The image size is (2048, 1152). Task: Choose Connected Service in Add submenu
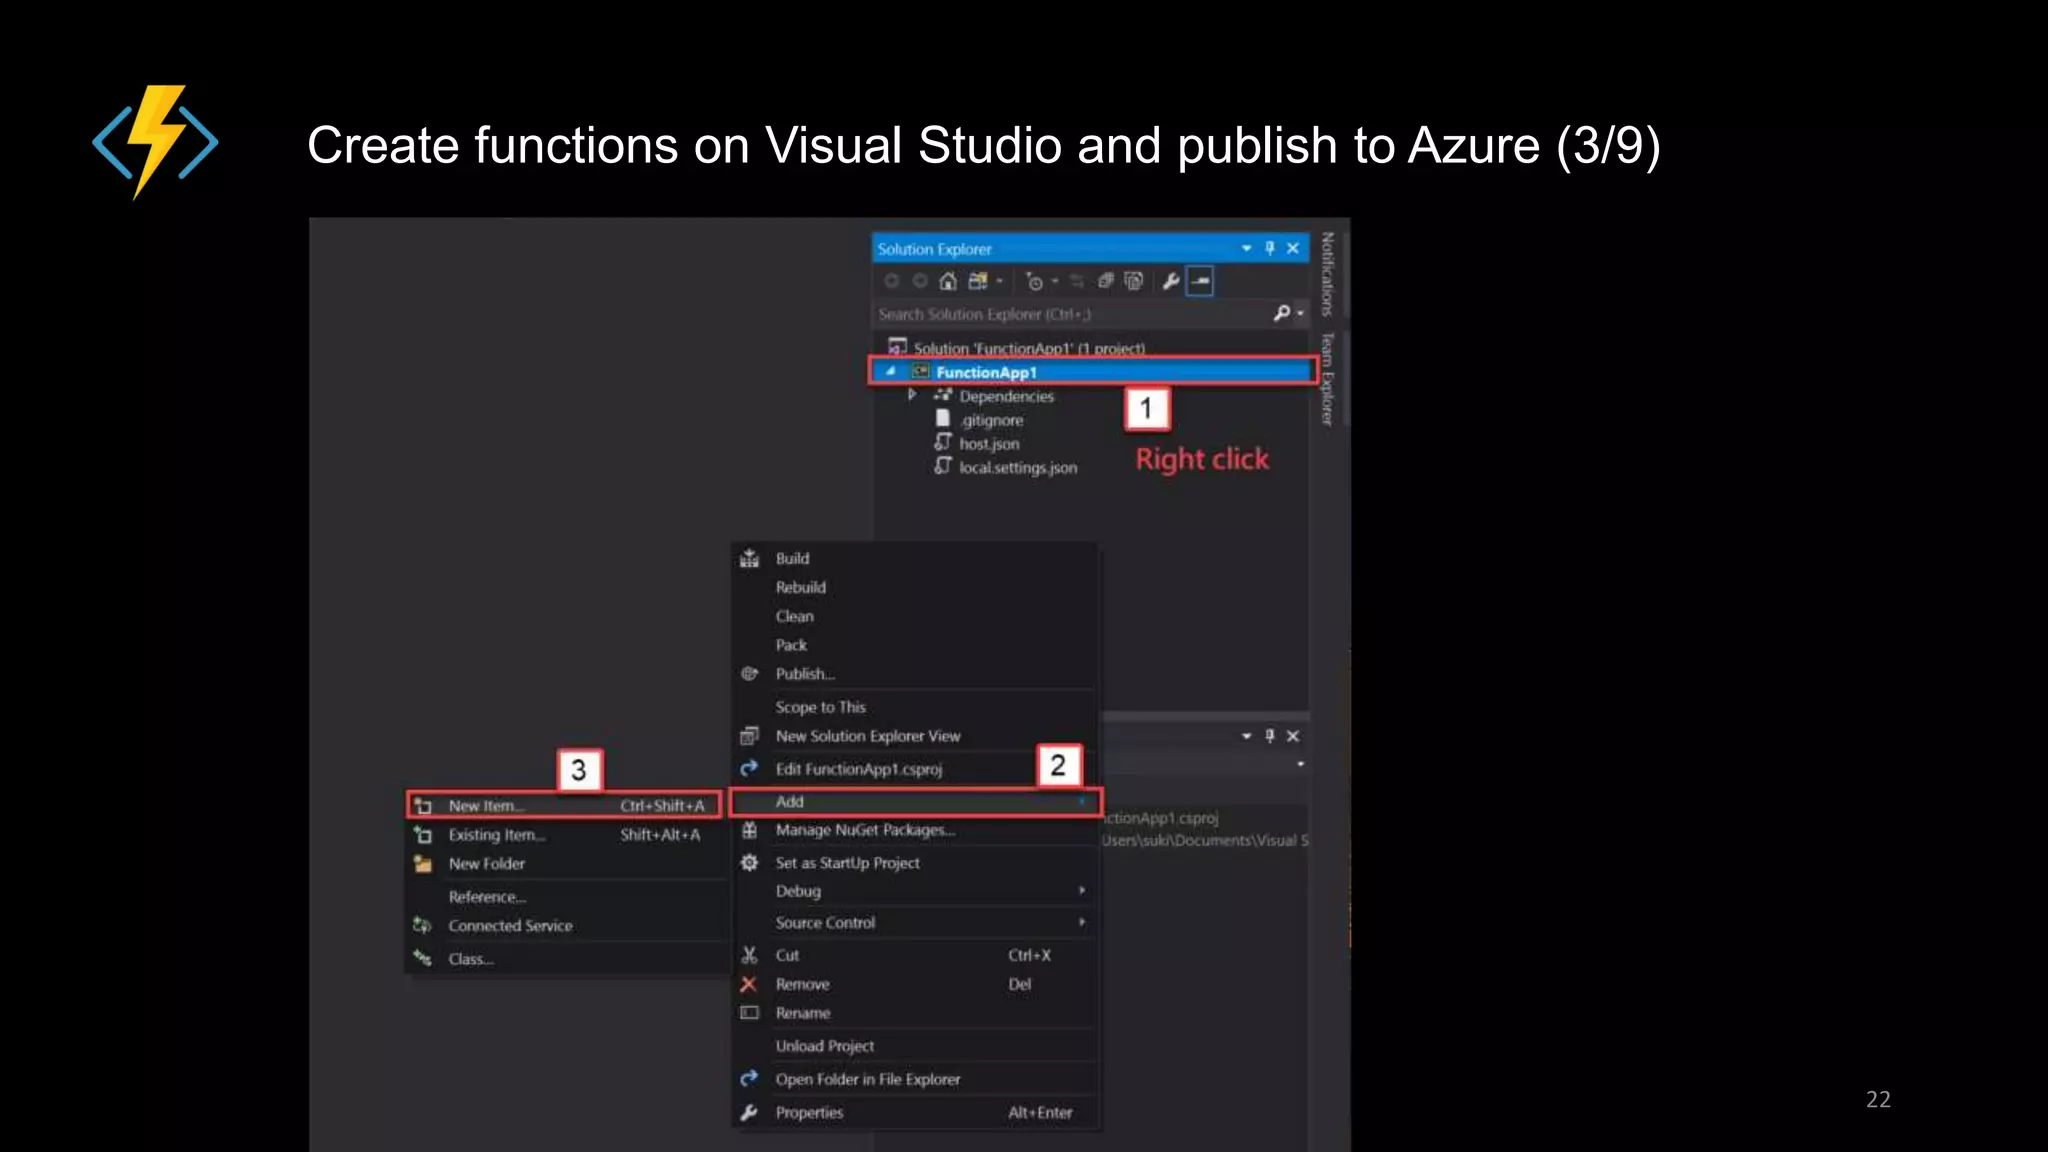565,926
